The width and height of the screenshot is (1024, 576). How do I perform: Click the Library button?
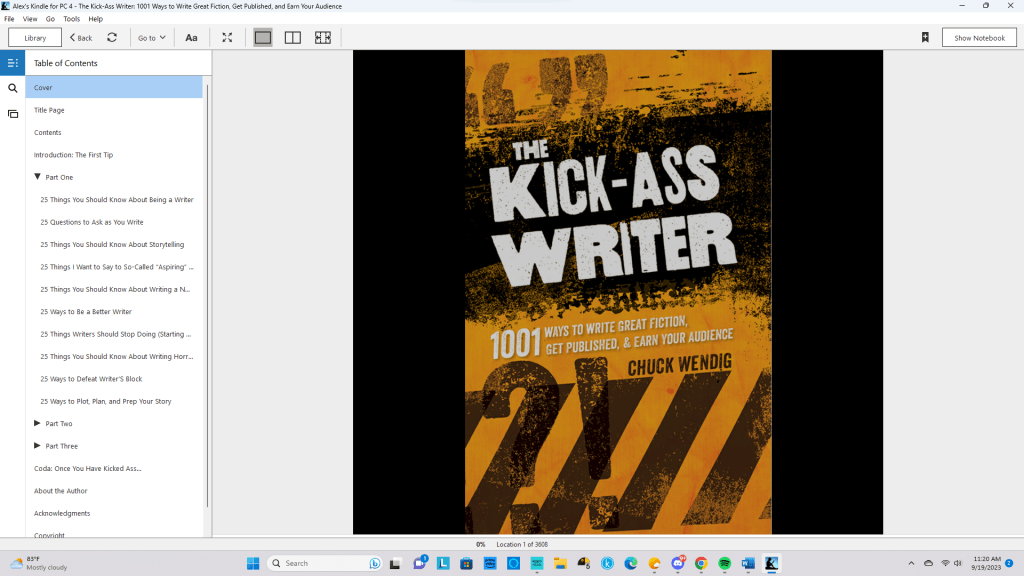point(35,38)
